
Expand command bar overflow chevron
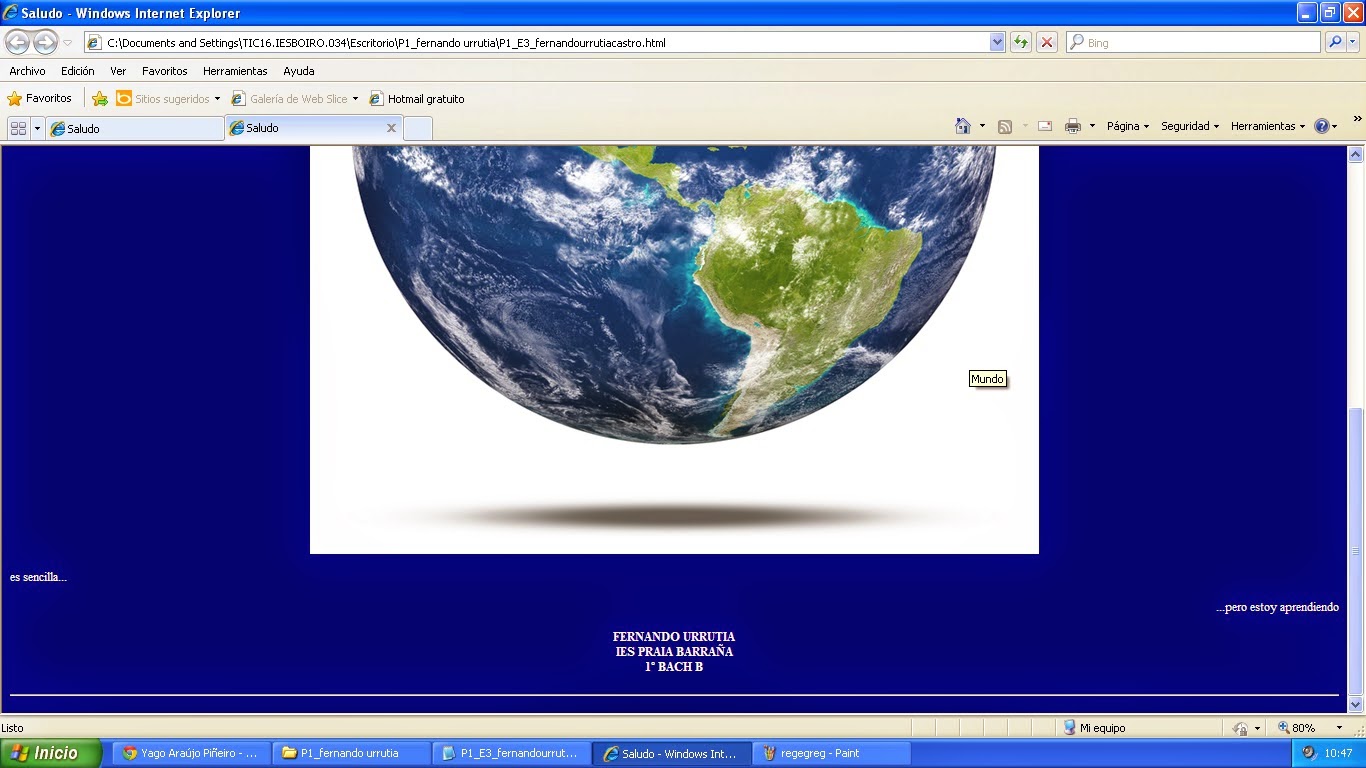(1357, 119)
